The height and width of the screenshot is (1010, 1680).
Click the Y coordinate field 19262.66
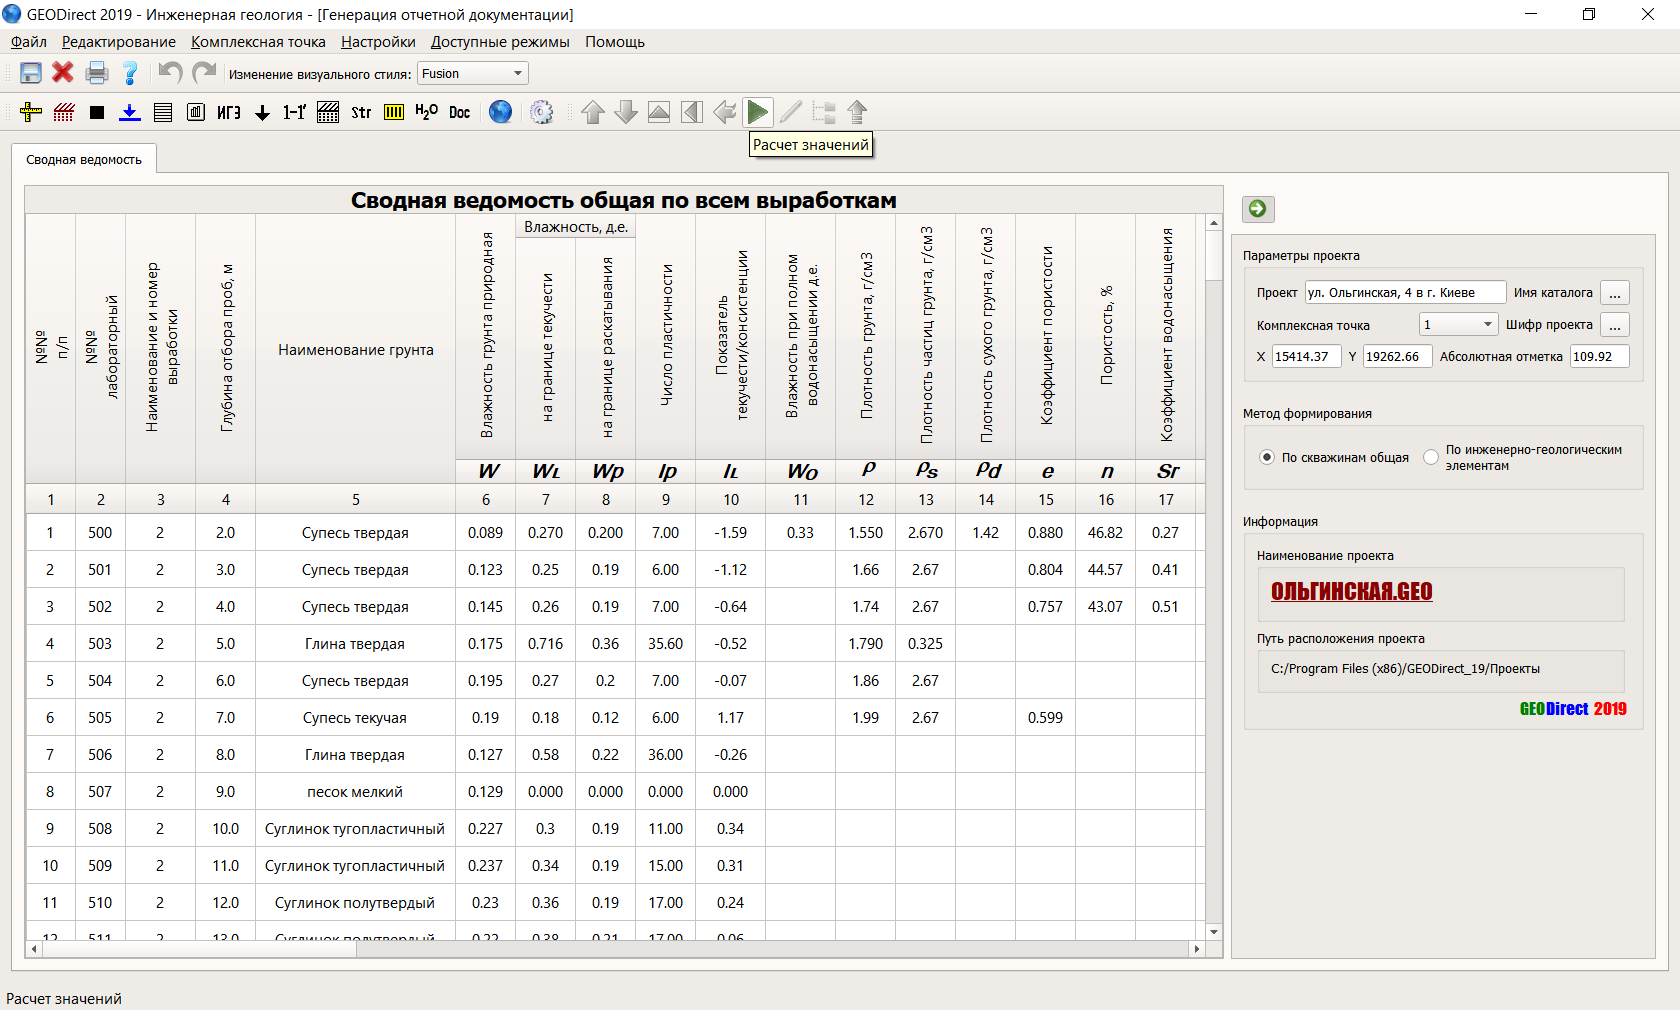[x=1398, y=356]
